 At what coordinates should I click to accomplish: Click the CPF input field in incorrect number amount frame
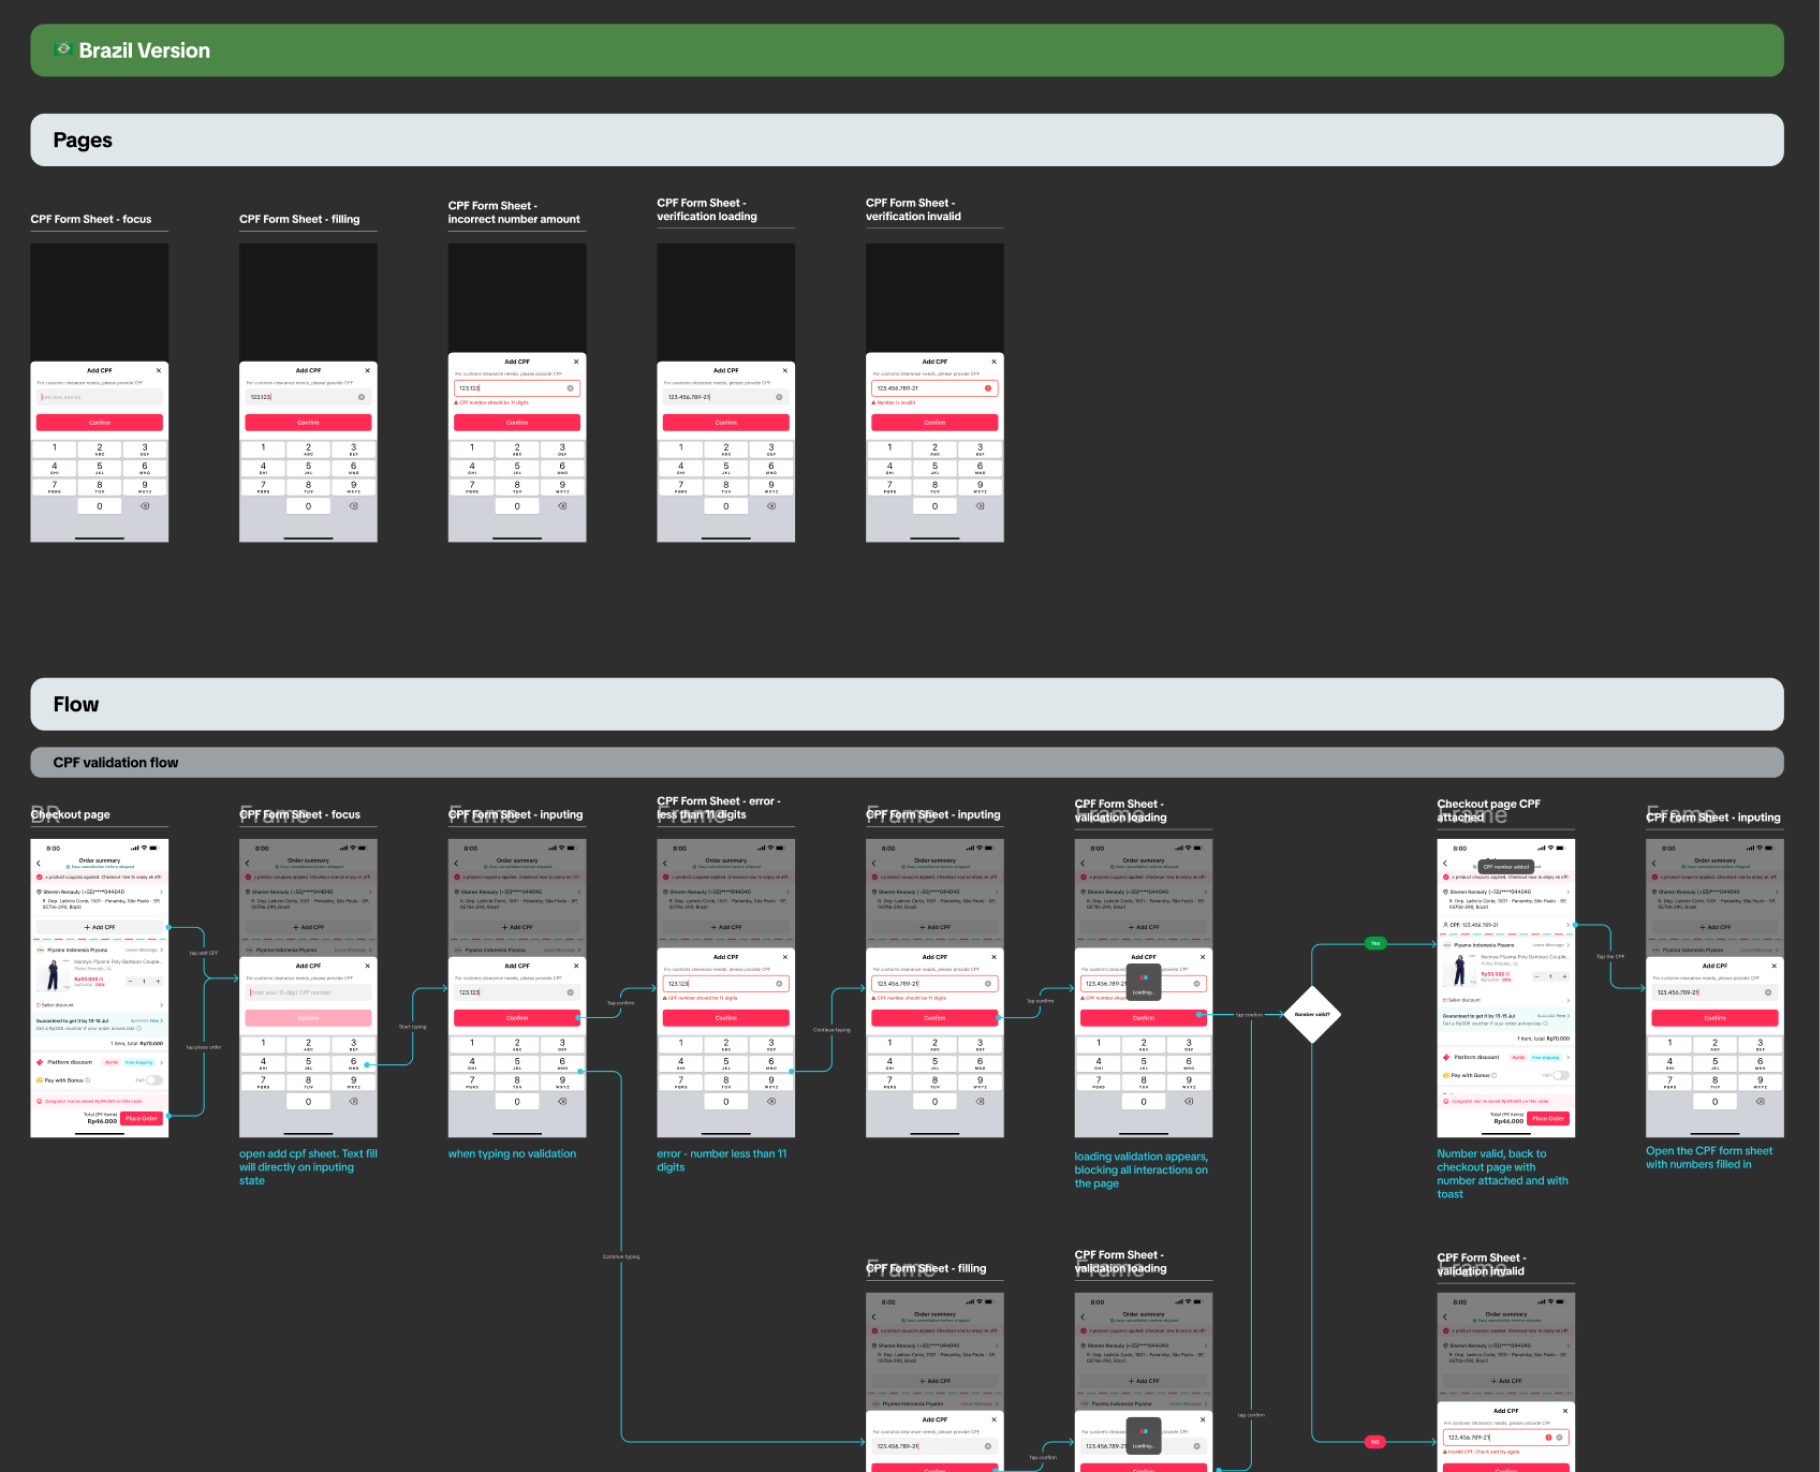point(517,388)
